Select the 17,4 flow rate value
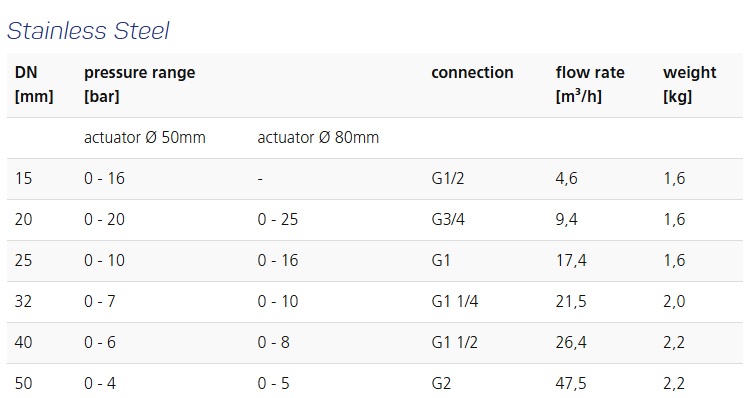Viewport: 748px width, 398px height. point(571,261)
